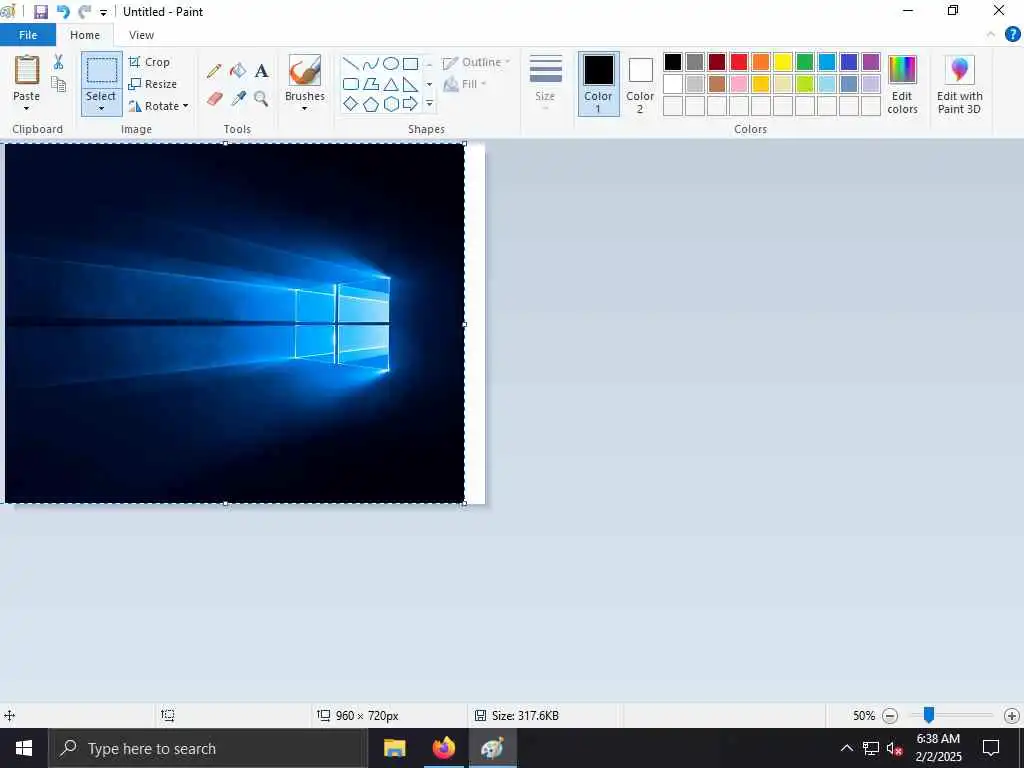The image size is (1024, 768).
Task: Choose the Pentagon shape
Action: 370,104
